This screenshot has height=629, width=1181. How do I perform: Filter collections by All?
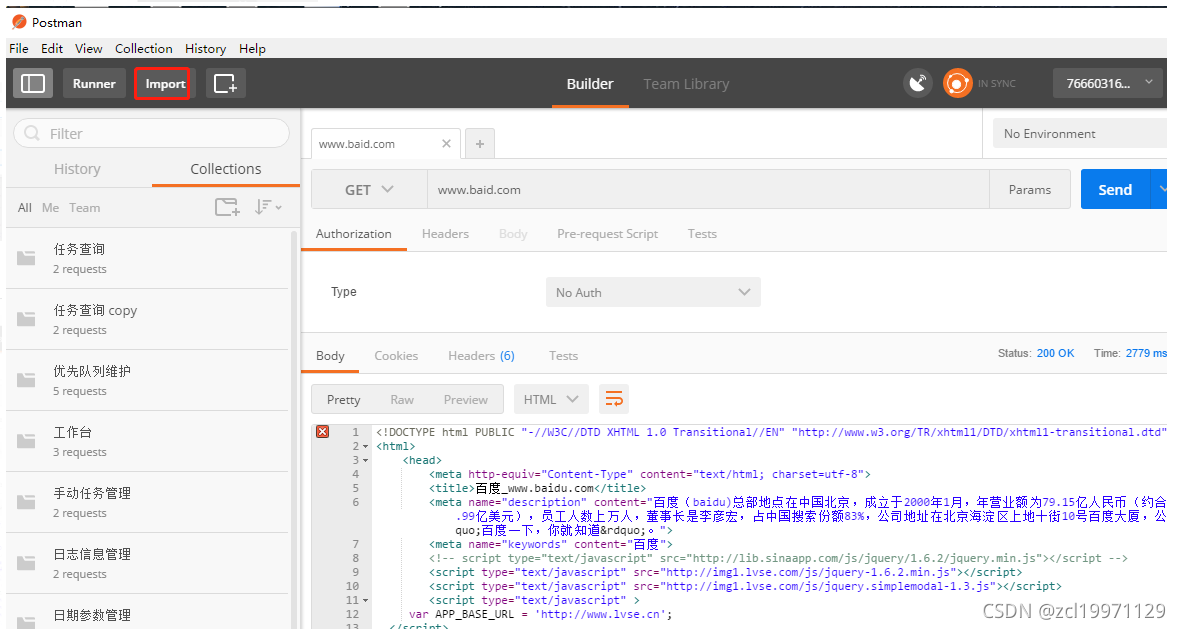click(x=25, y=207)
